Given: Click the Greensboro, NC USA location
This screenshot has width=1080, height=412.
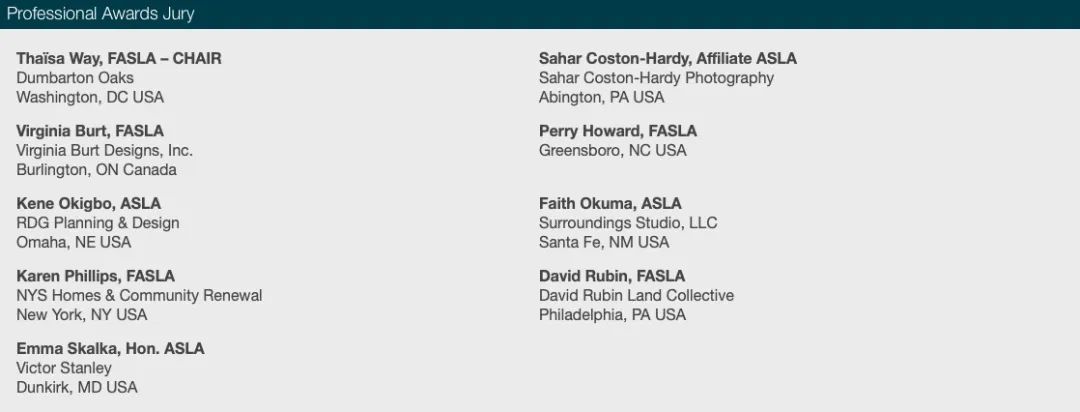Looking at the screenshot, I should click(x=612, y=150).
